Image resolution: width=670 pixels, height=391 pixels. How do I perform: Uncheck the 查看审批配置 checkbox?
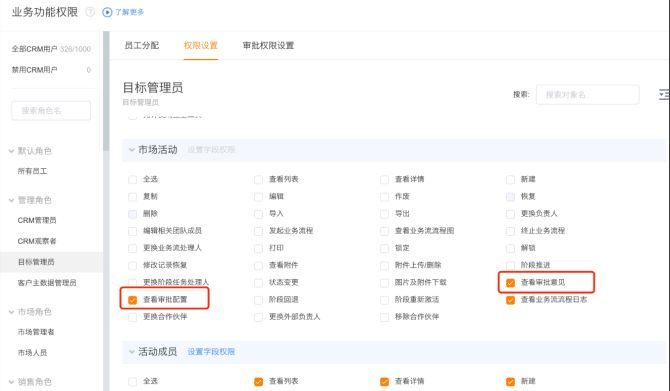coord(132,300)
